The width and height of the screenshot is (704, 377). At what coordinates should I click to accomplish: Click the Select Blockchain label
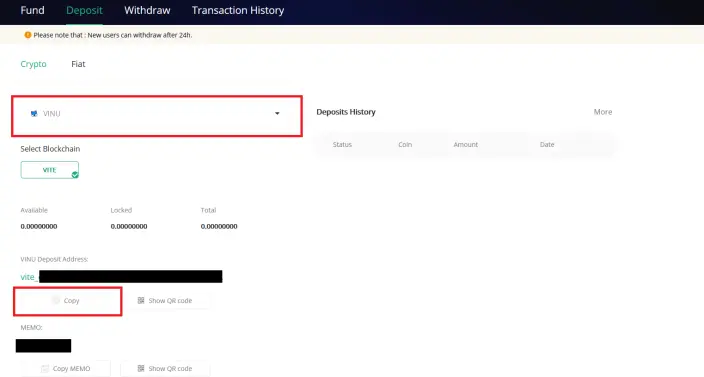pyautogui.click(x=50, y=149)
